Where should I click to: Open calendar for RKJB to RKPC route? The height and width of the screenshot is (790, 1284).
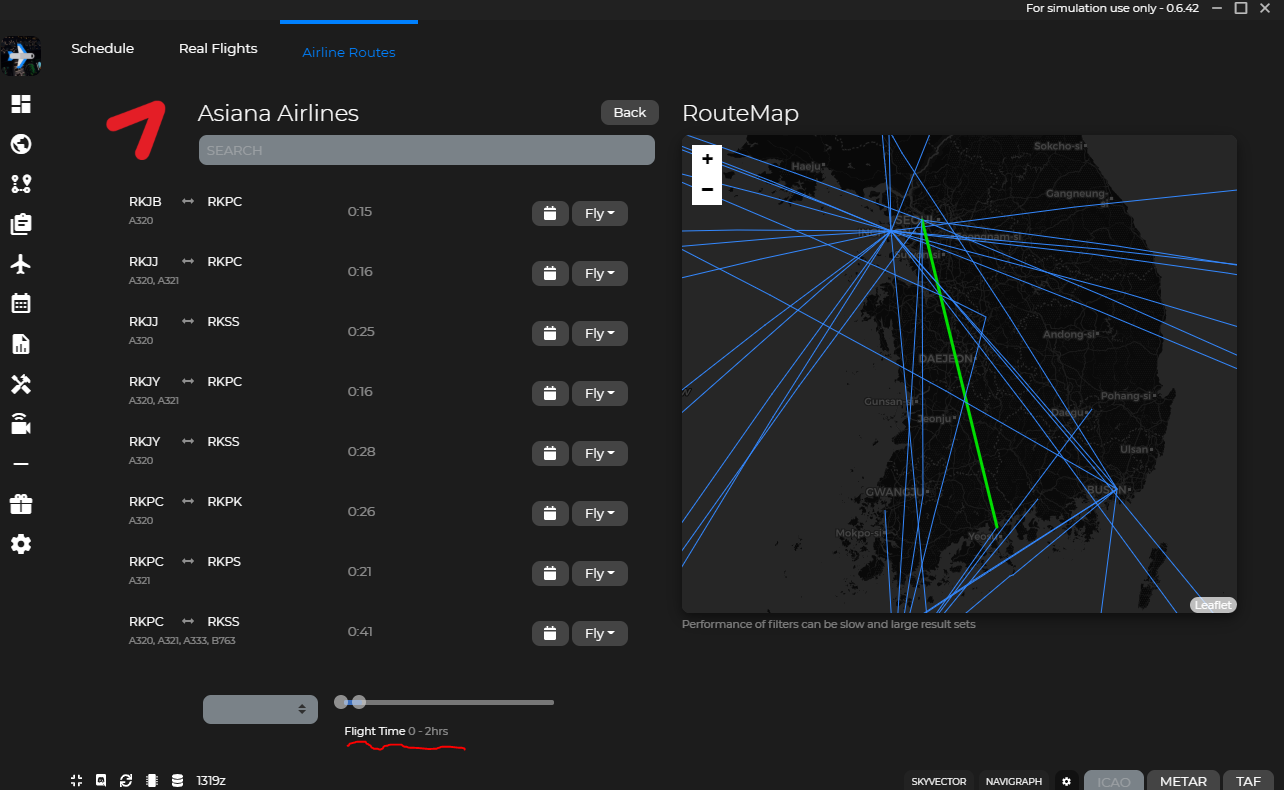550,213
